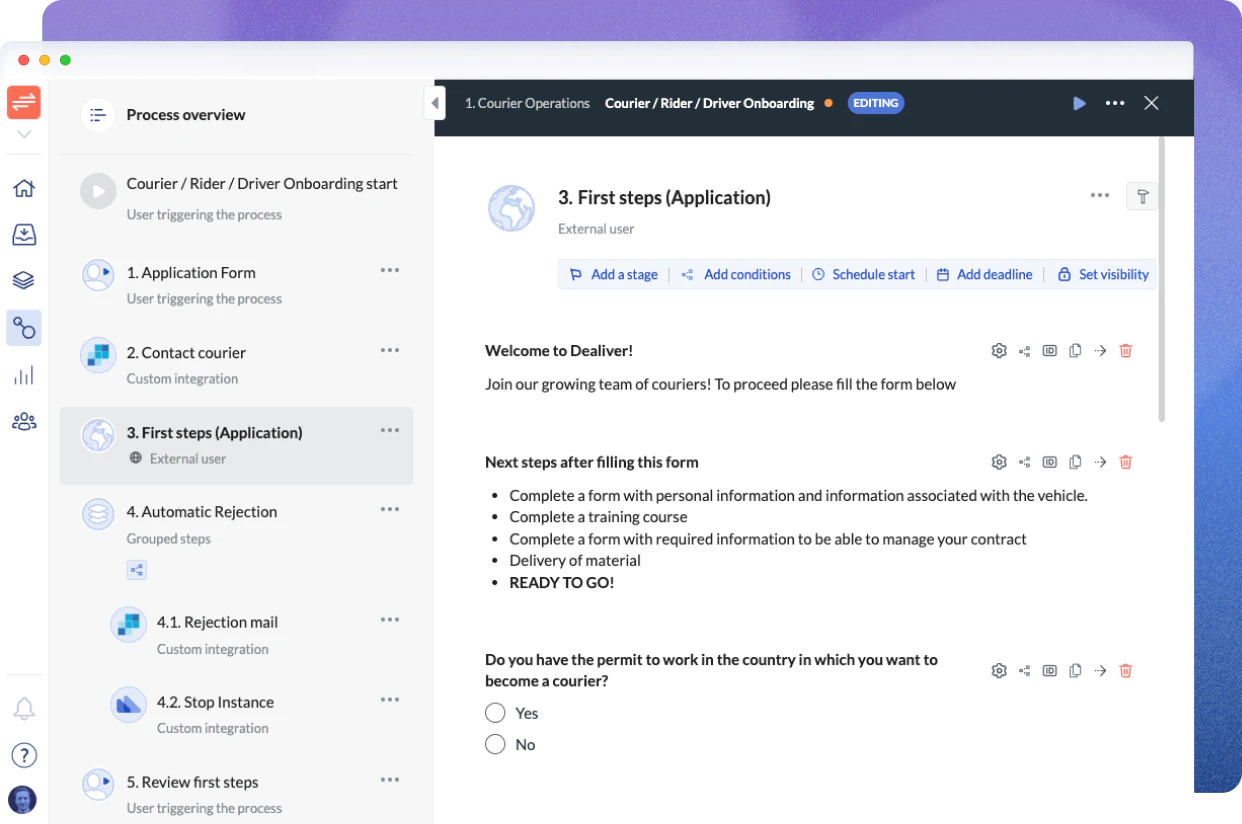Screen dimensions: 1242x824
Task: Duplicate the Welcome to Dealiver block
Action: 1075,351
